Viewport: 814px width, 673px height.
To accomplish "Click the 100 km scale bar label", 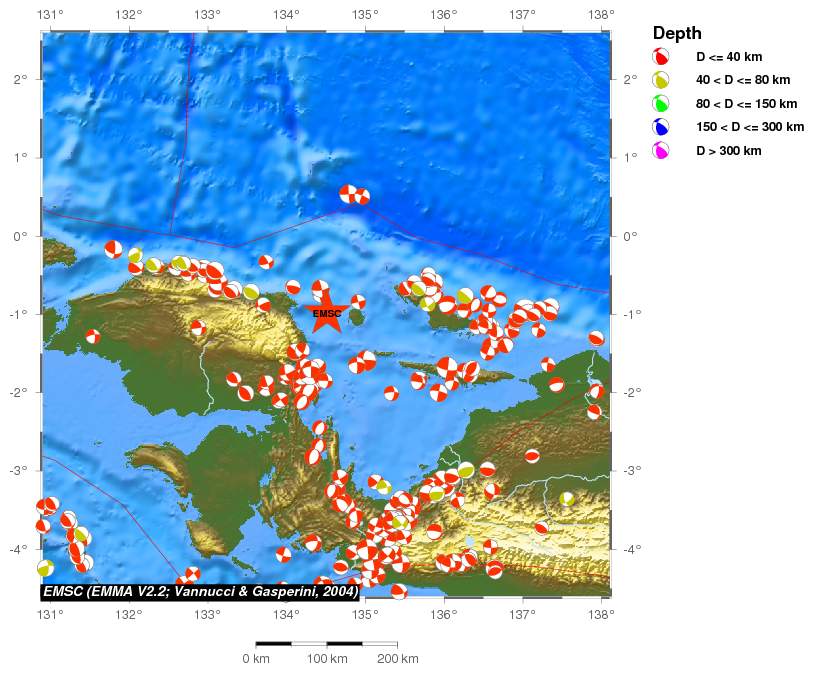I will (x=327, y=658).
